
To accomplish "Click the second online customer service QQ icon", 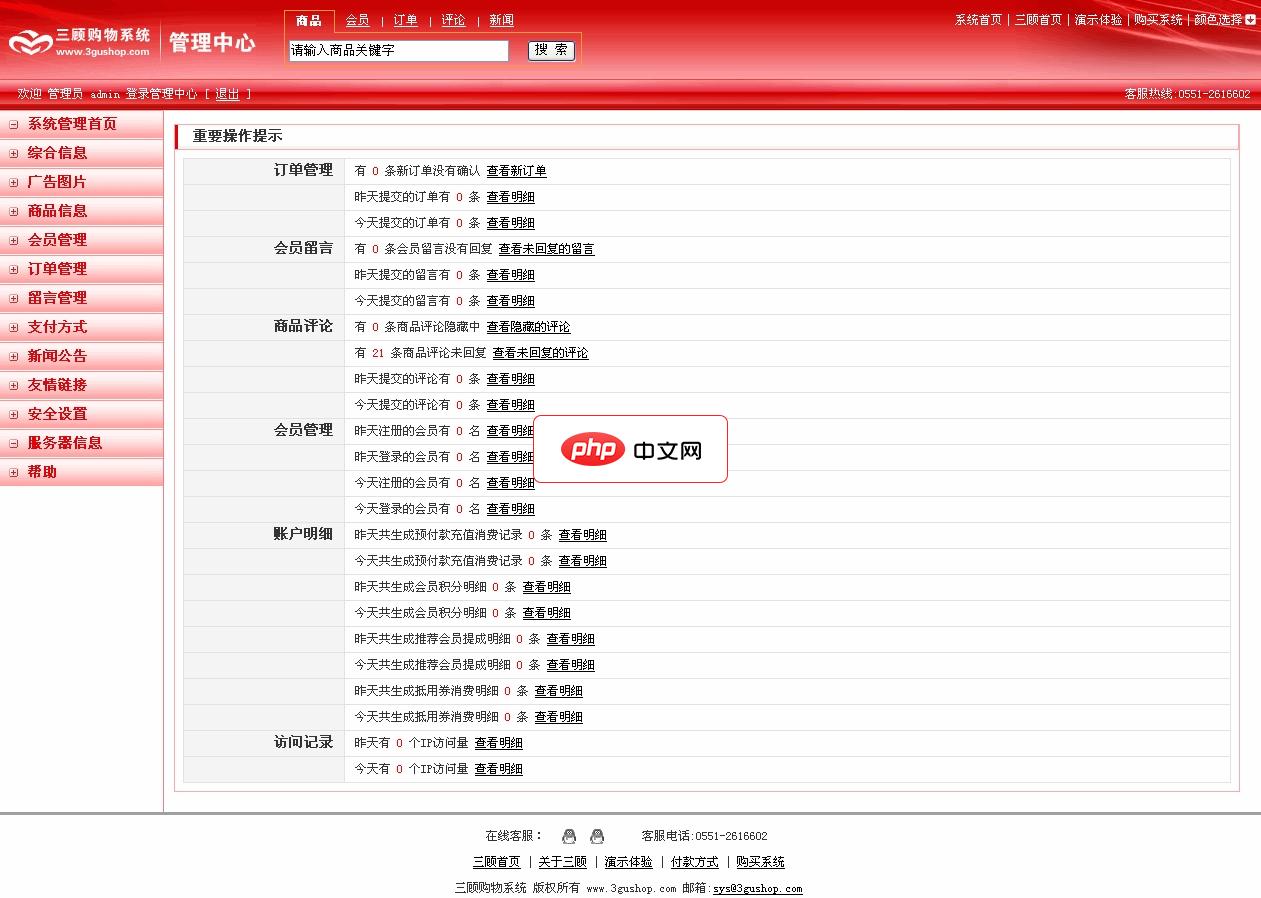I will click(x=597, y=836).
